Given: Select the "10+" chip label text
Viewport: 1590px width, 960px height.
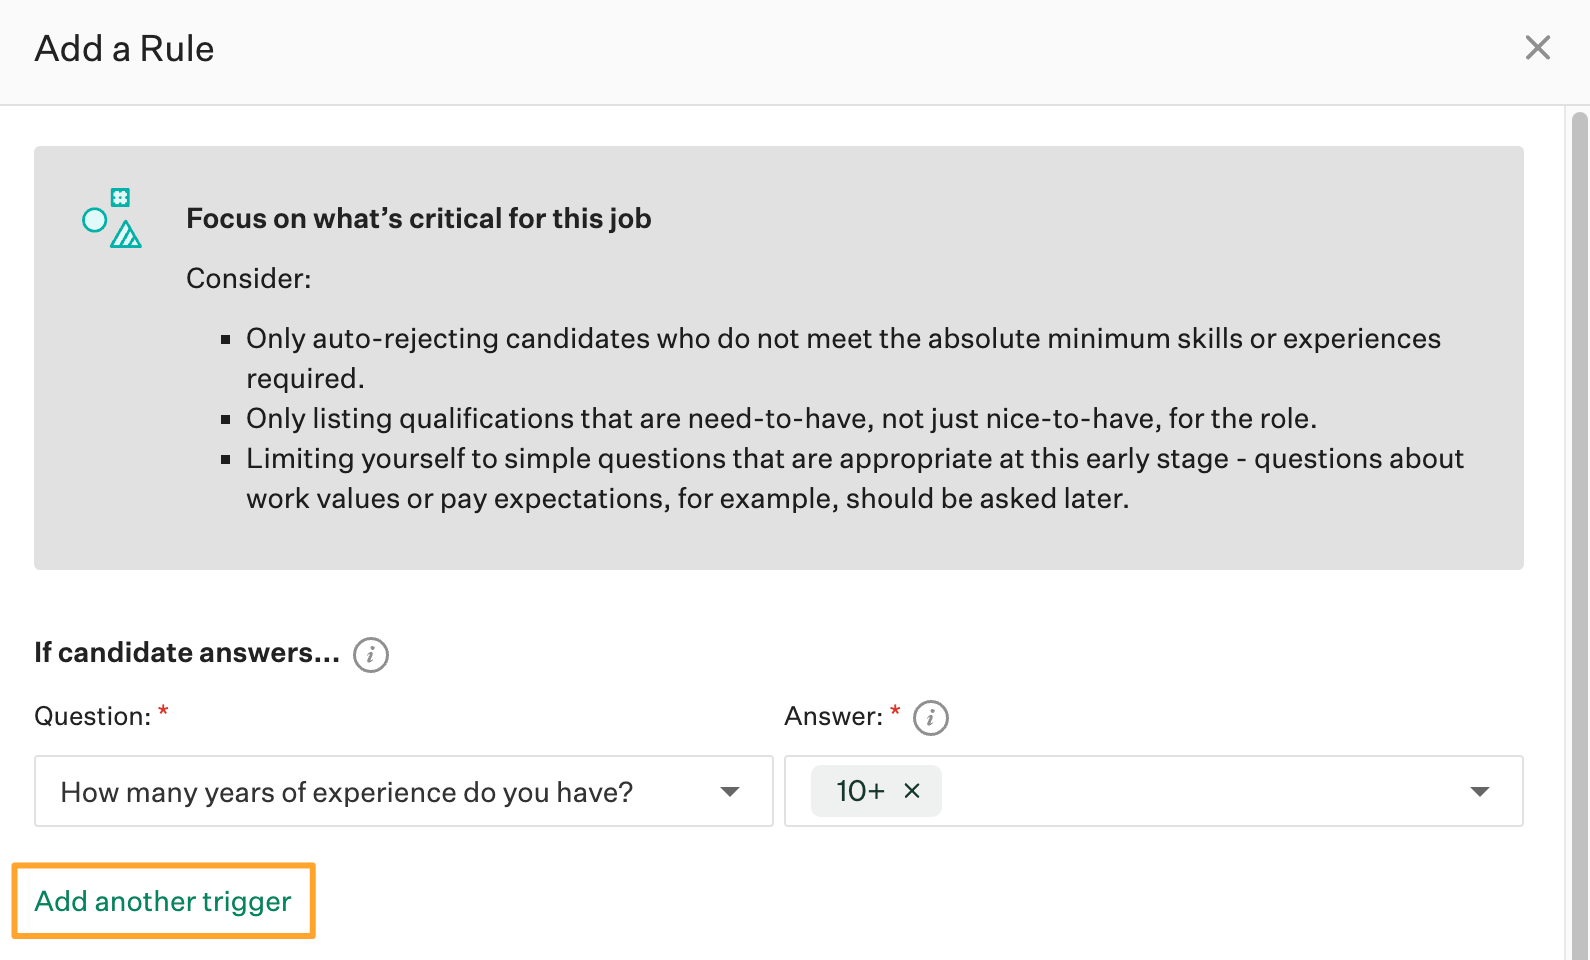Looking at the screenshot, I should [x=861, y=791].
